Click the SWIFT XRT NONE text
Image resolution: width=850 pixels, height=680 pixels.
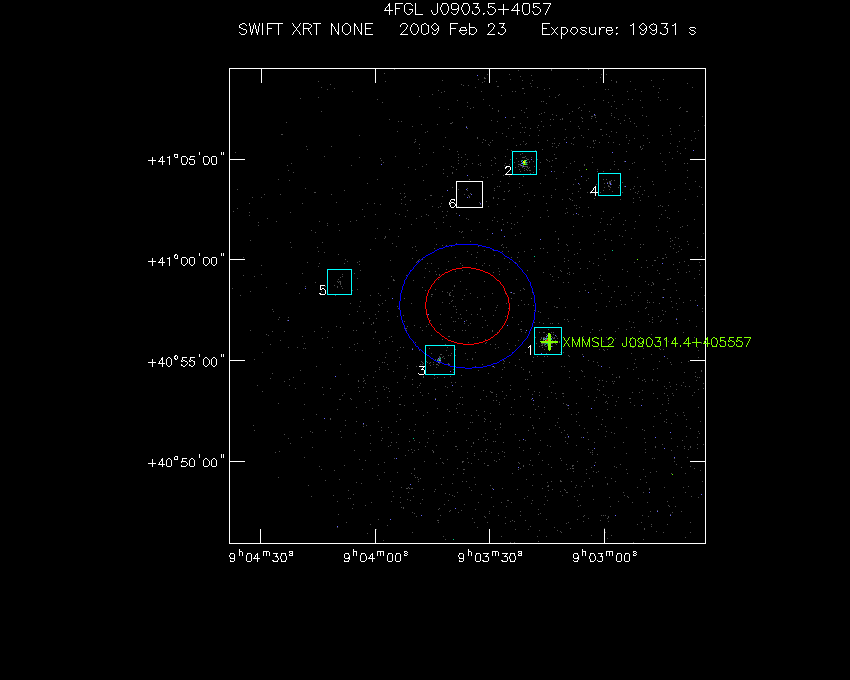point(306,29)
